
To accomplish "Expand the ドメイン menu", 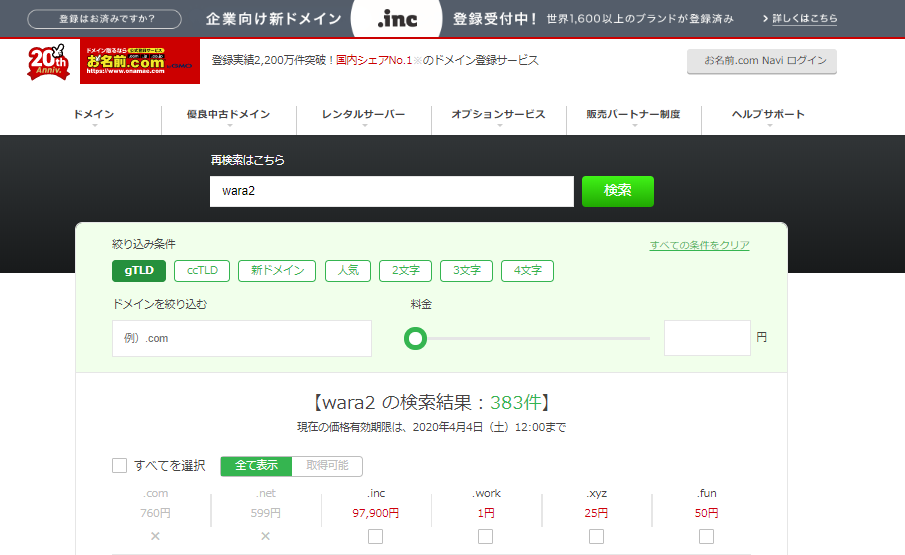I will (x=94, y=115).
